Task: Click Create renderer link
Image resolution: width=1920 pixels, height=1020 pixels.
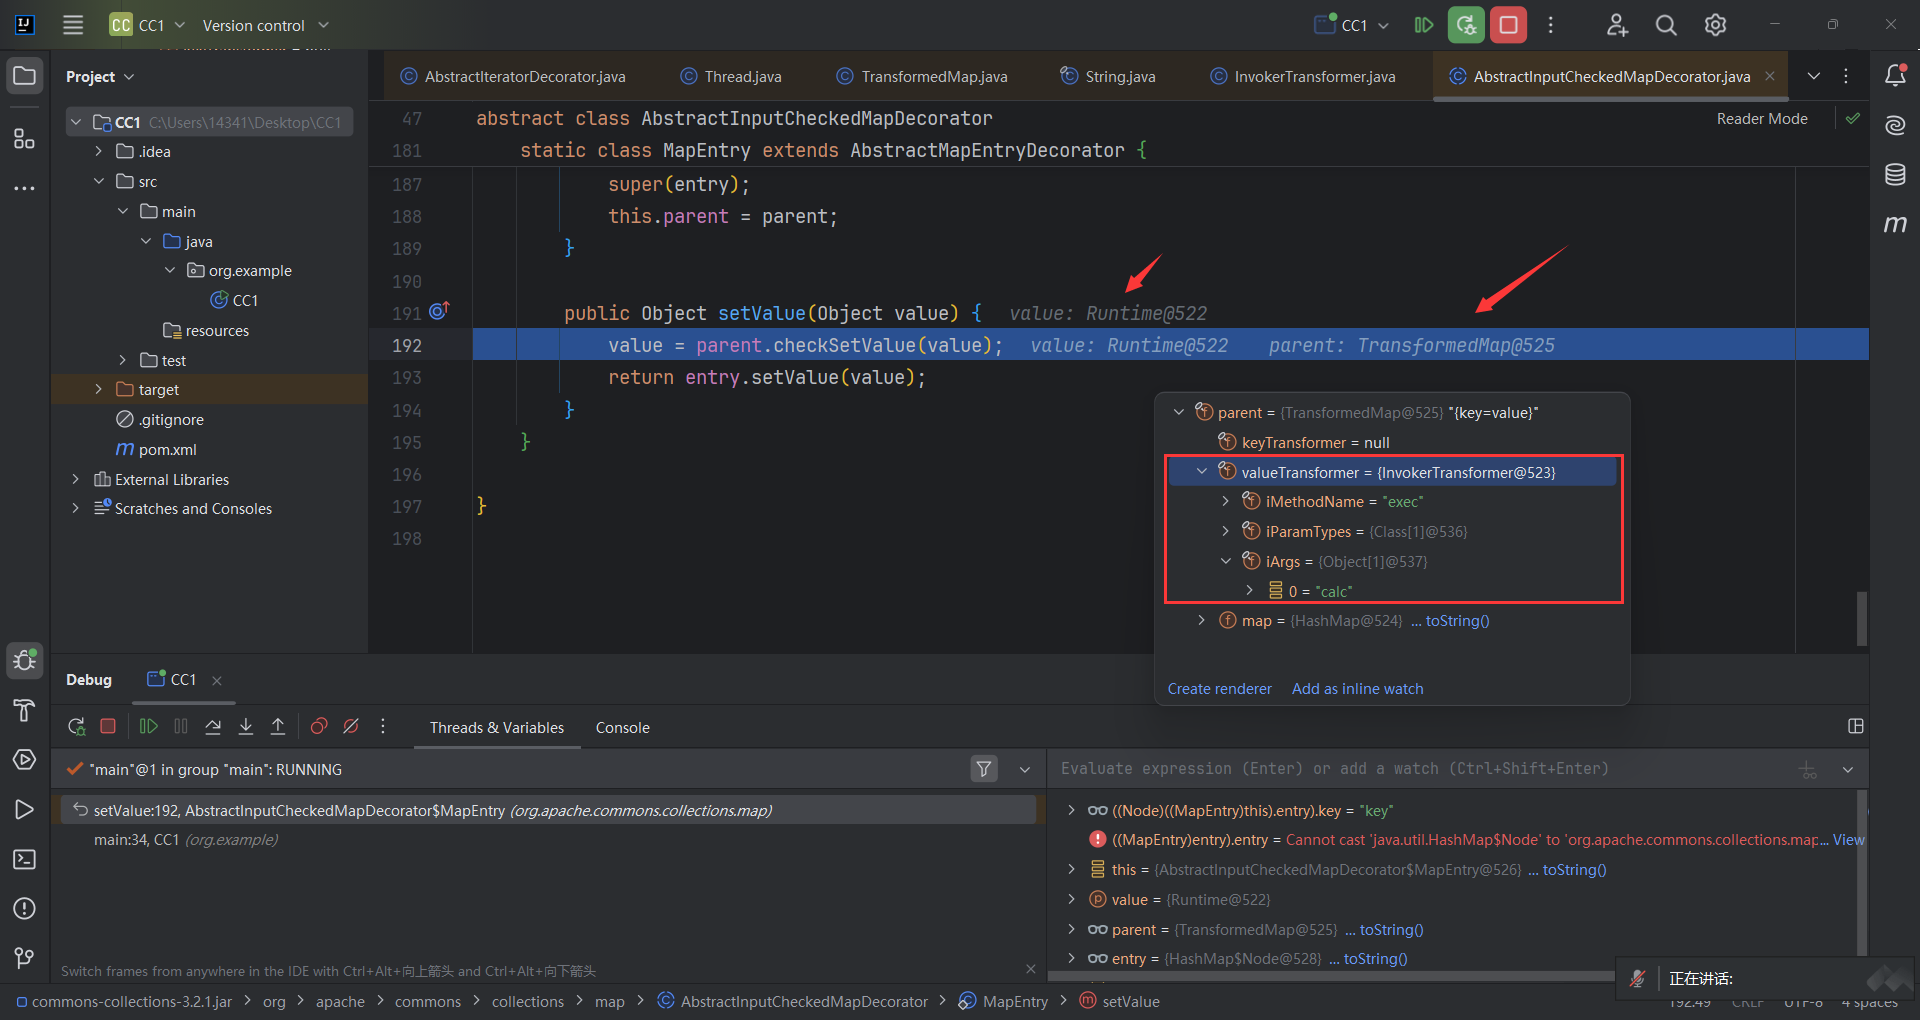Action: 1219,689
